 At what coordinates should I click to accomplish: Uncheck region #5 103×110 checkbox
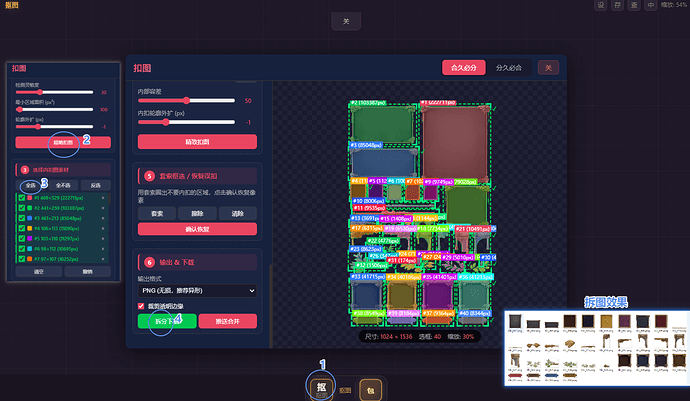pyautogui.click(x=22, y=239)
